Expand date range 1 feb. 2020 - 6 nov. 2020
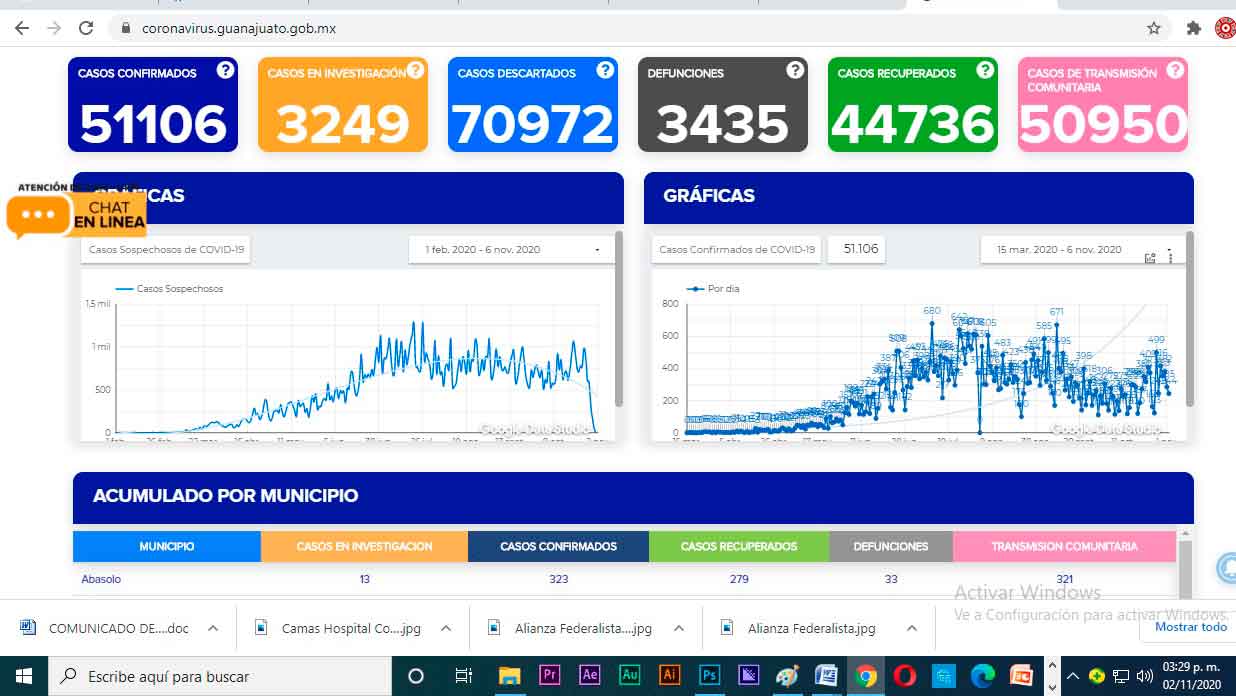The width and height of the screenshot is (1236, 696). point(511,249)
